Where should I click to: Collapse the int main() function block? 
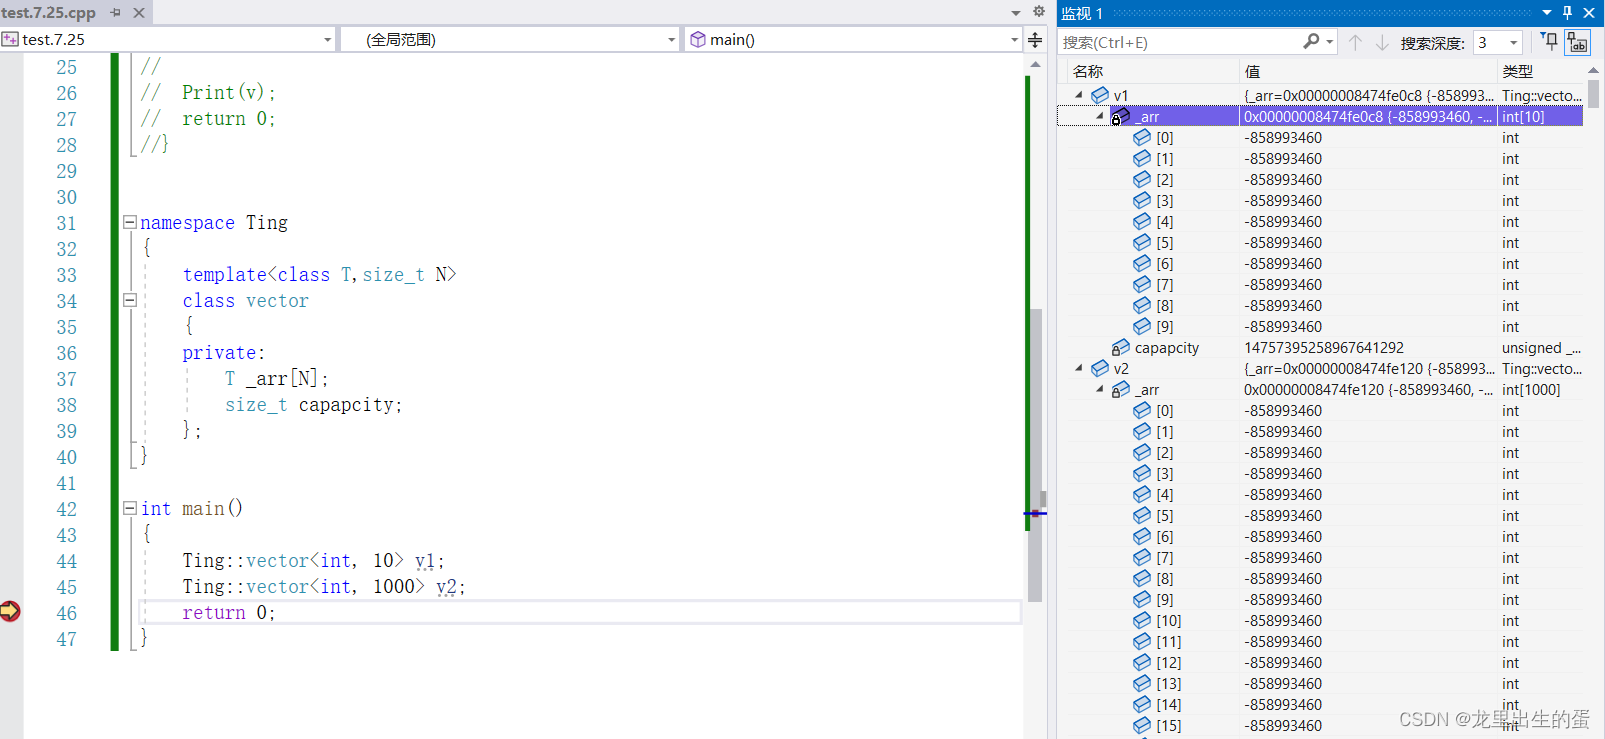click(x=129, y=508)
